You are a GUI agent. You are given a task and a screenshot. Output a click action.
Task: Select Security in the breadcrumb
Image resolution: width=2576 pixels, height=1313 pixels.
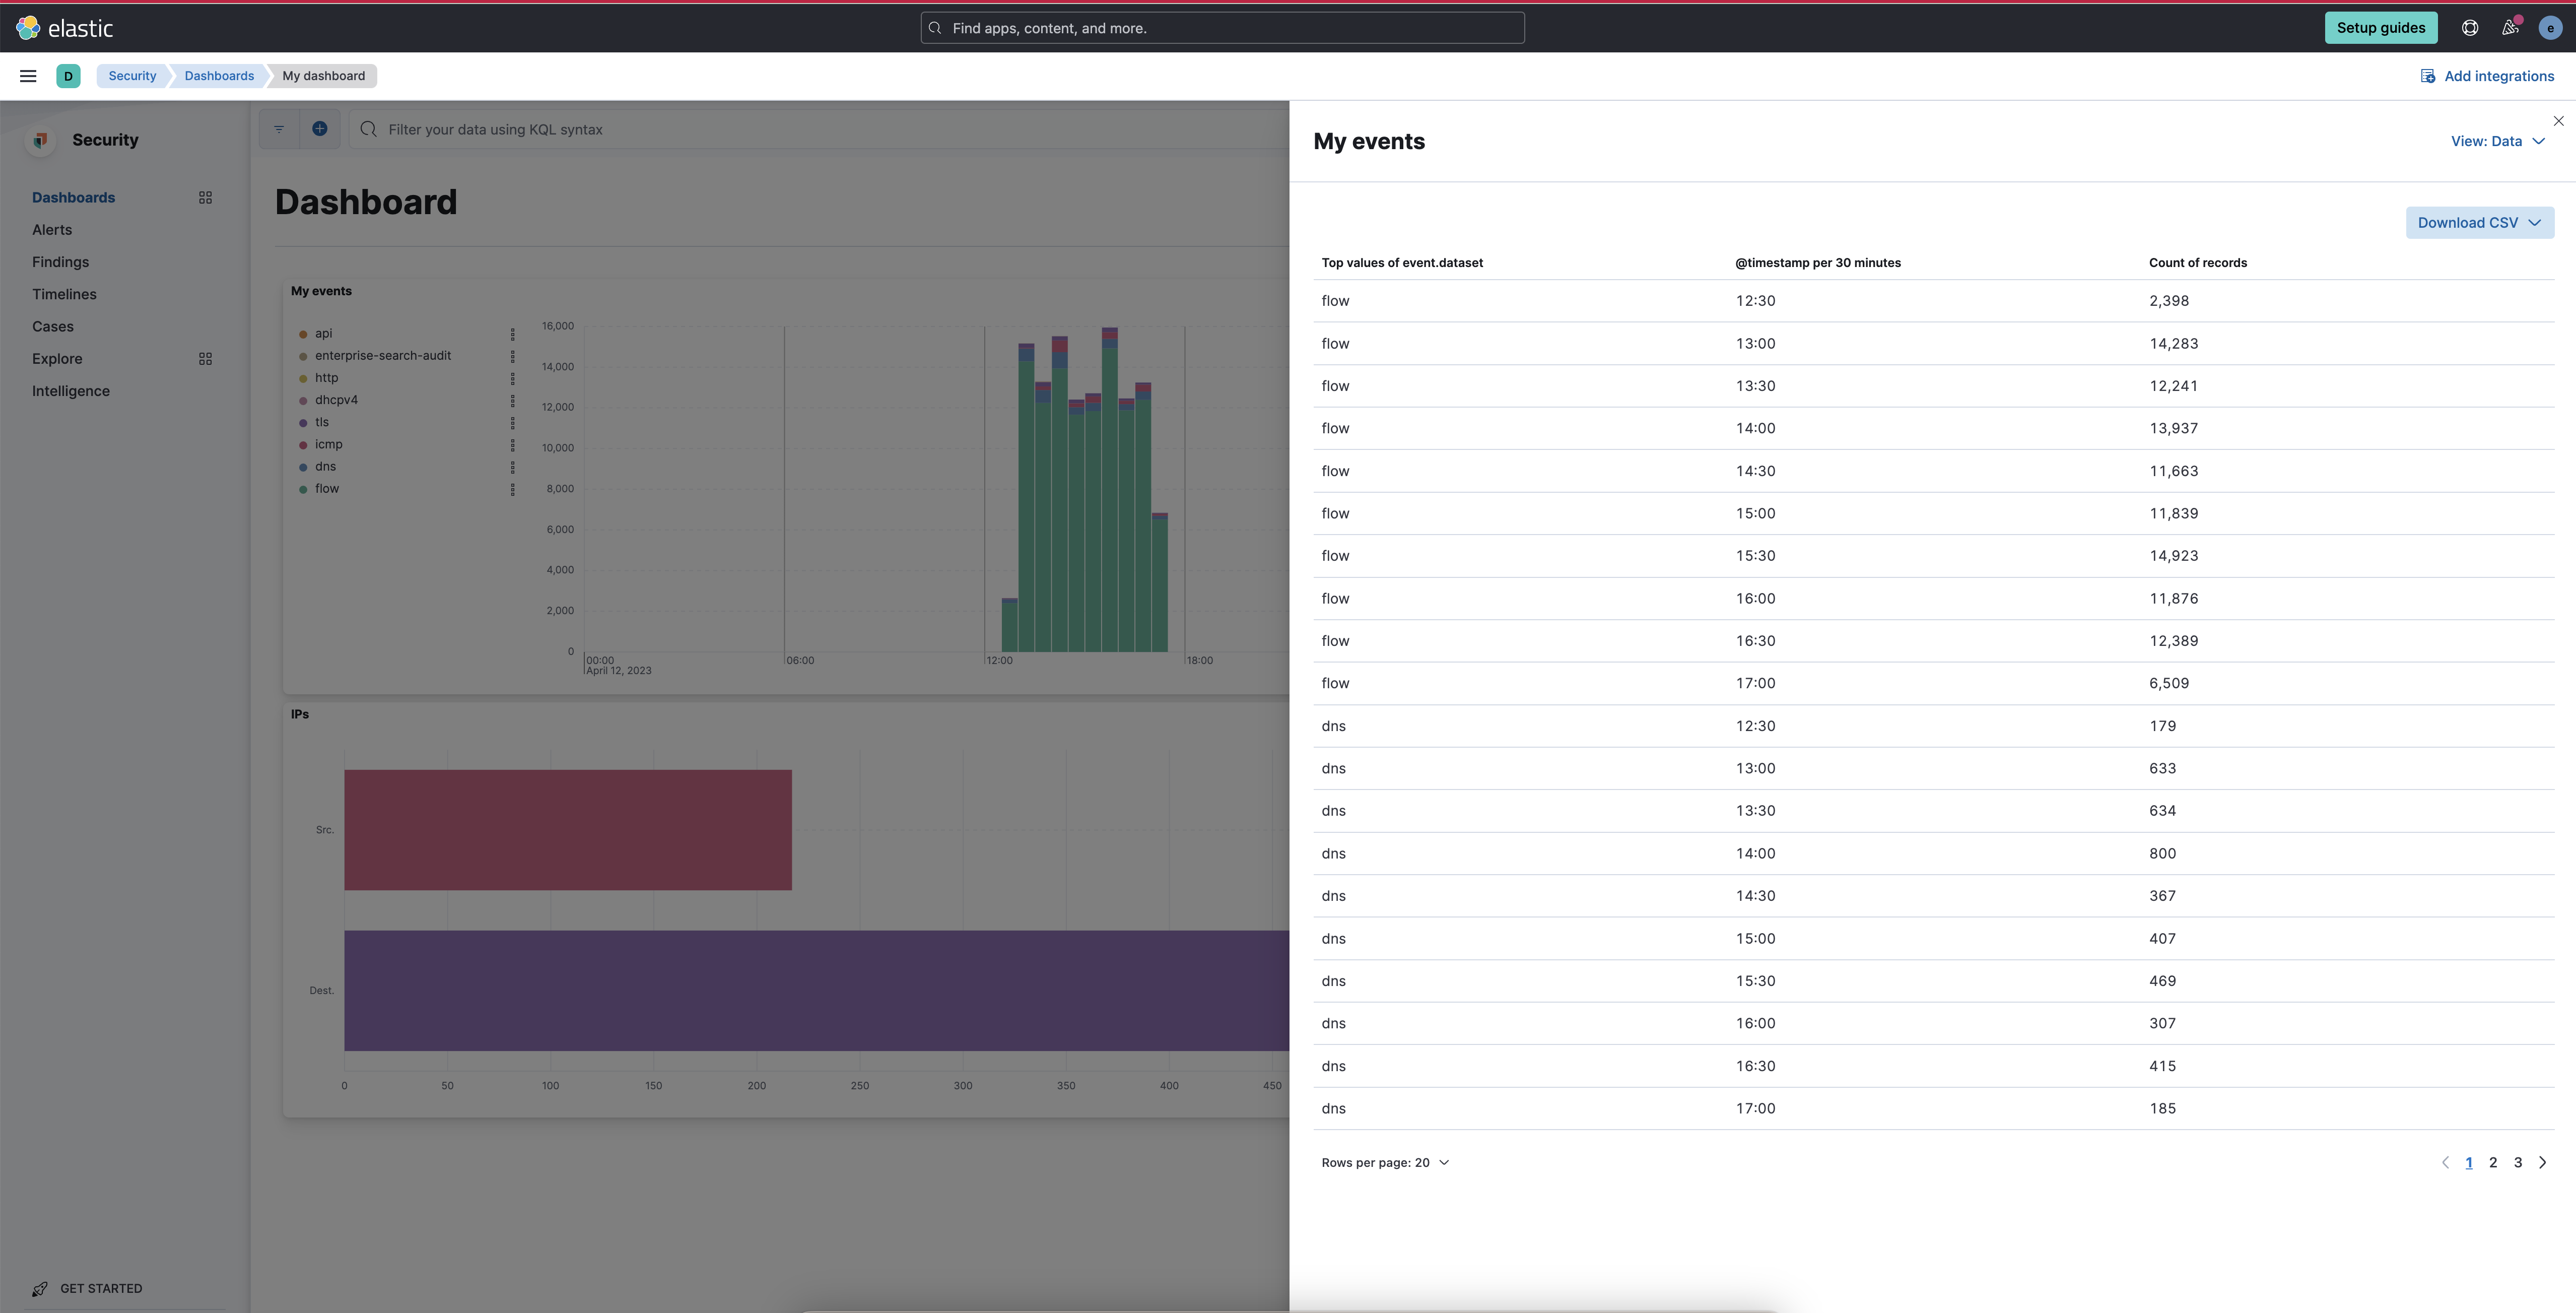[131, 75]
